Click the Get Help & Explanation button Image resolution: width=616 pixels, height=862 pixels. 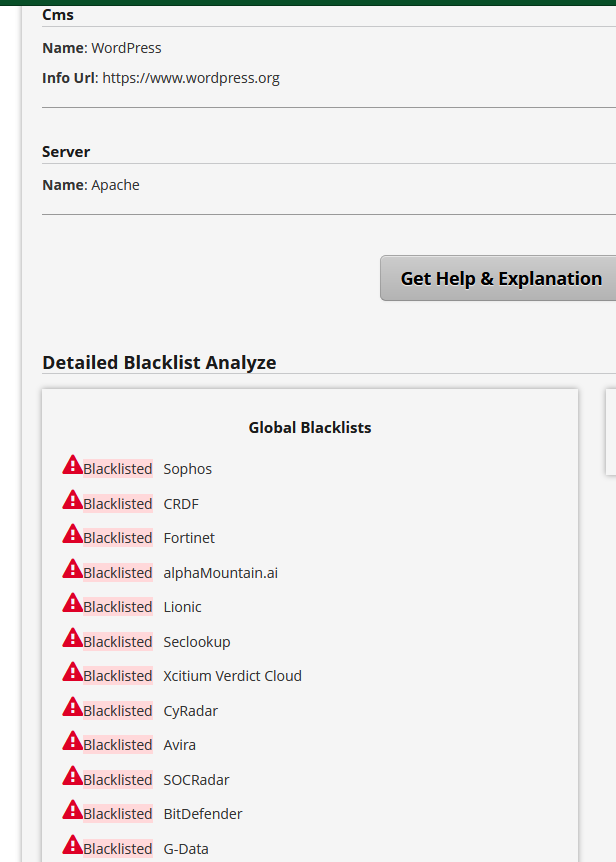point(498,278)
